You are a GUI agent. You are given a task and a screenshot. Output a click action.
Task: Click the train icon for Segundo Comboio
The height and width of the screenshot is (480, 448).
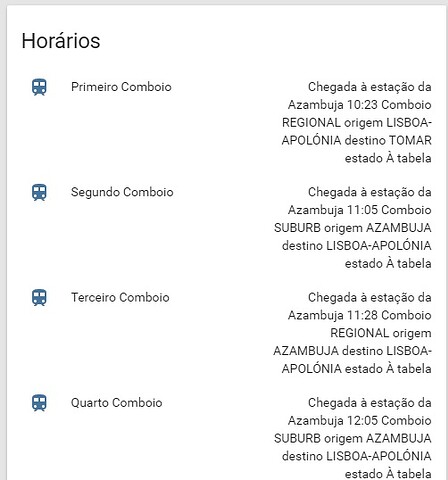click(x=39, y=192)
